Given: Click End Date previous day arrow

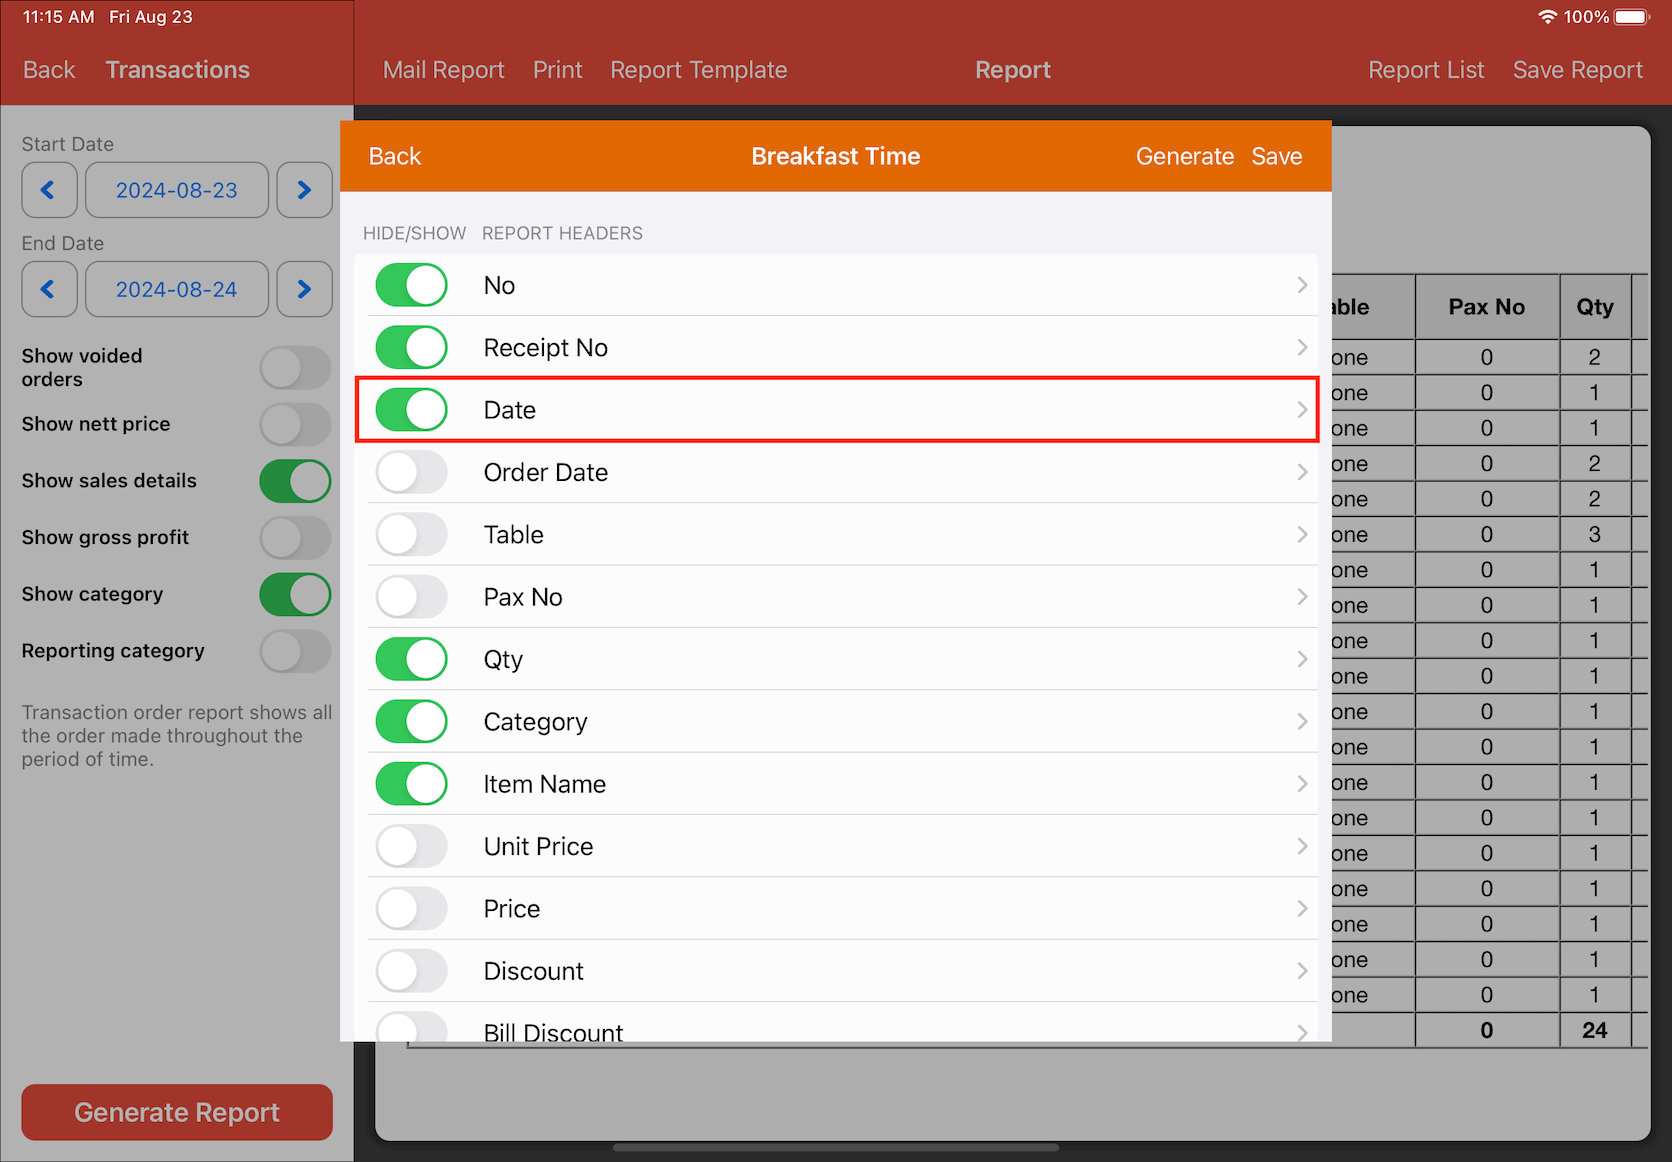Looking at the screenshot, I should tap(49, 289).
